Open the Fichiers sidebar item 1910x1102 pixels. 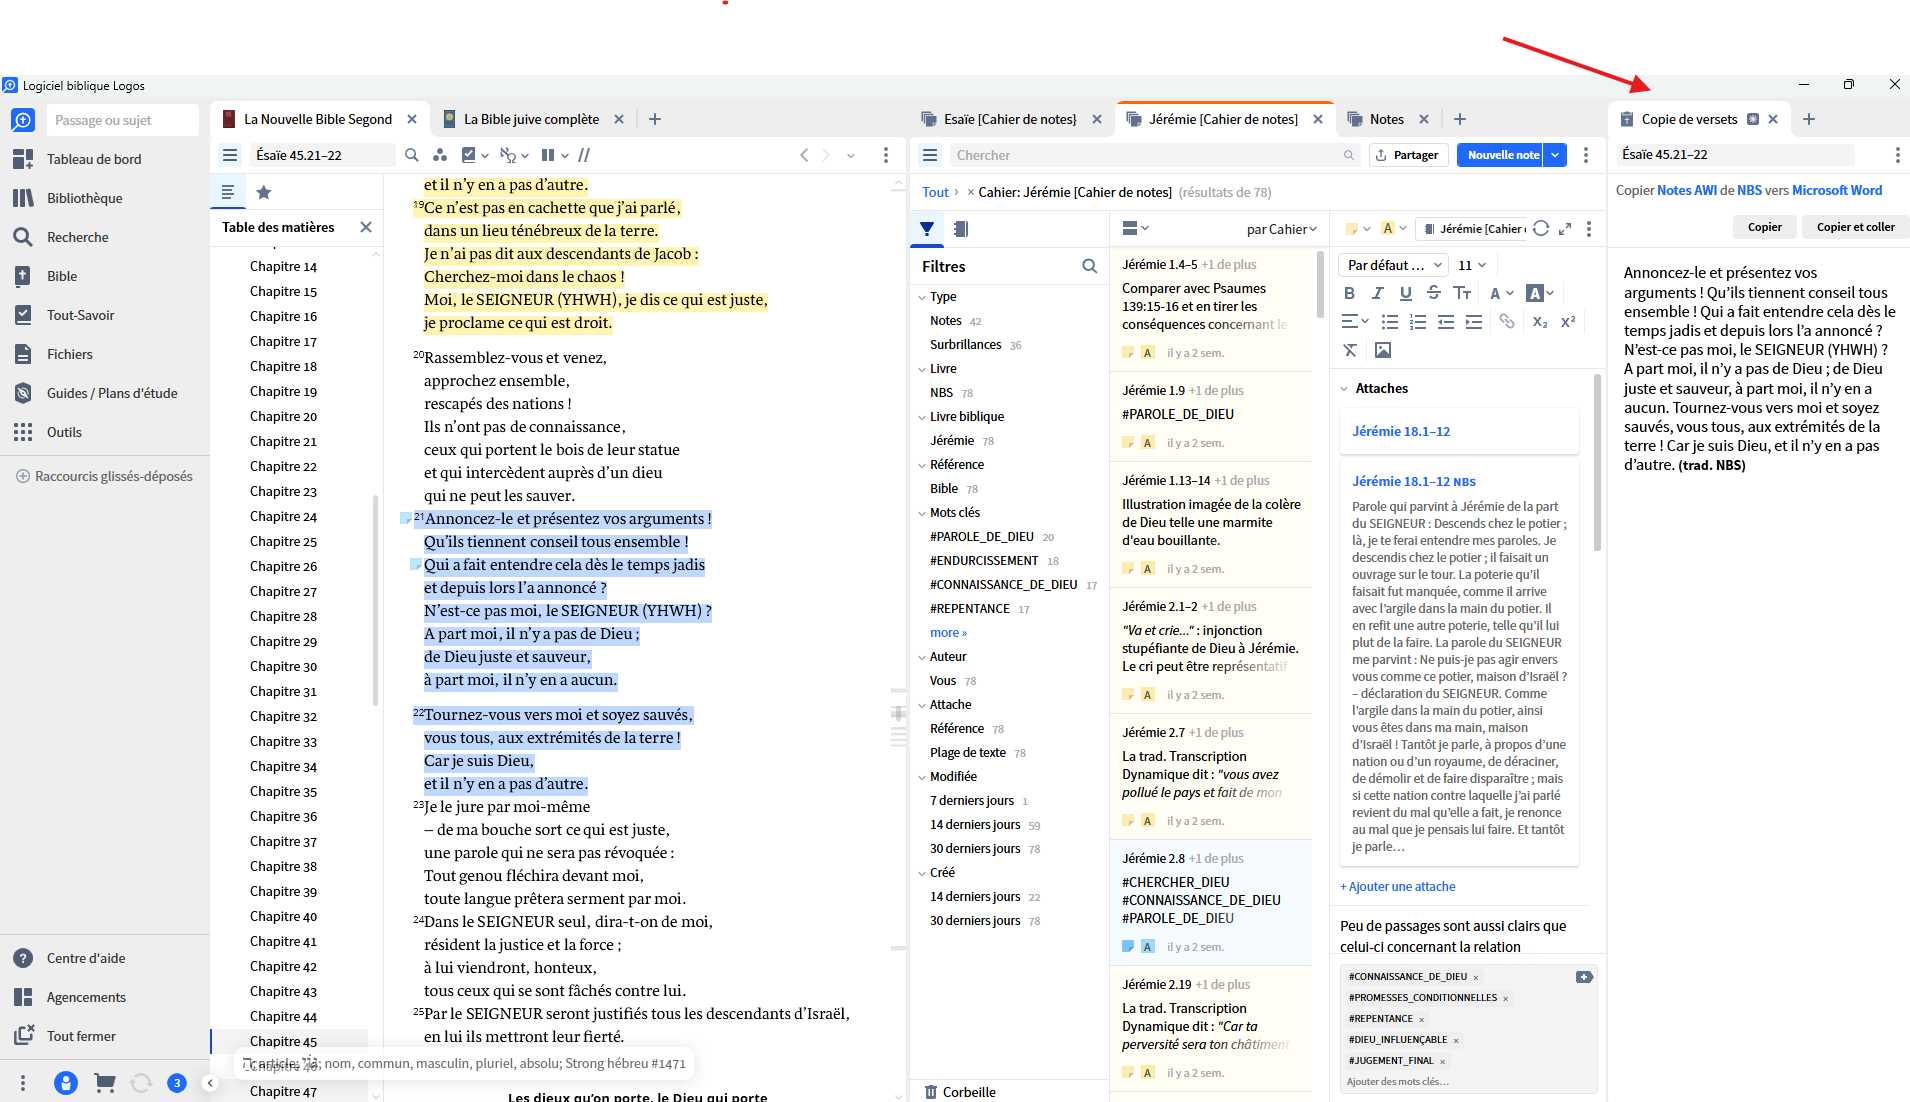(69, 354)
